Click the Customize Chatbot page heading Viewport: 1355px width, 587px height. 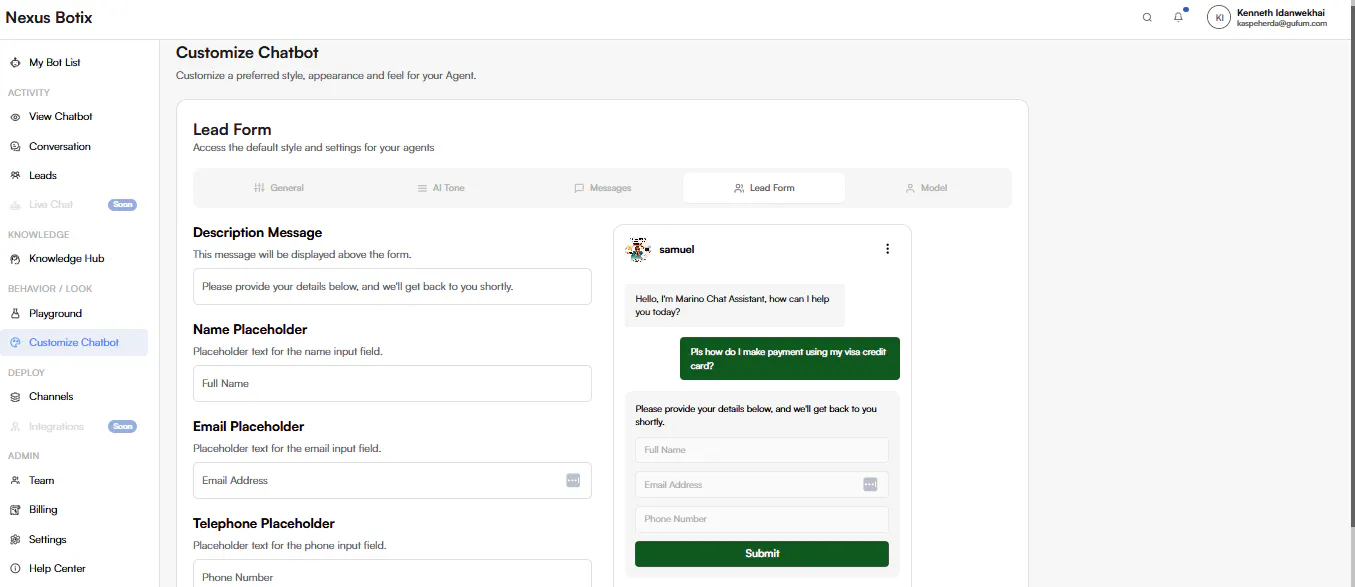(247, 53)
